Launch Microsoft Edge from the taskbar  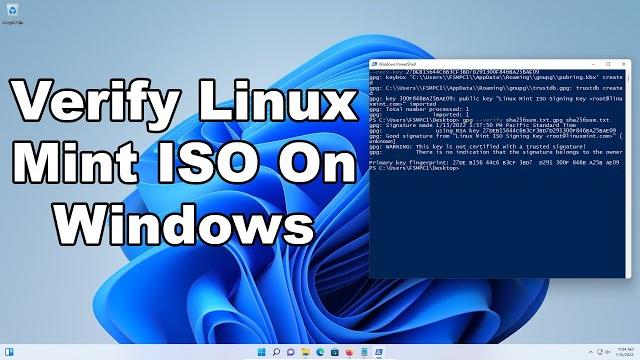tap(320, 352)
